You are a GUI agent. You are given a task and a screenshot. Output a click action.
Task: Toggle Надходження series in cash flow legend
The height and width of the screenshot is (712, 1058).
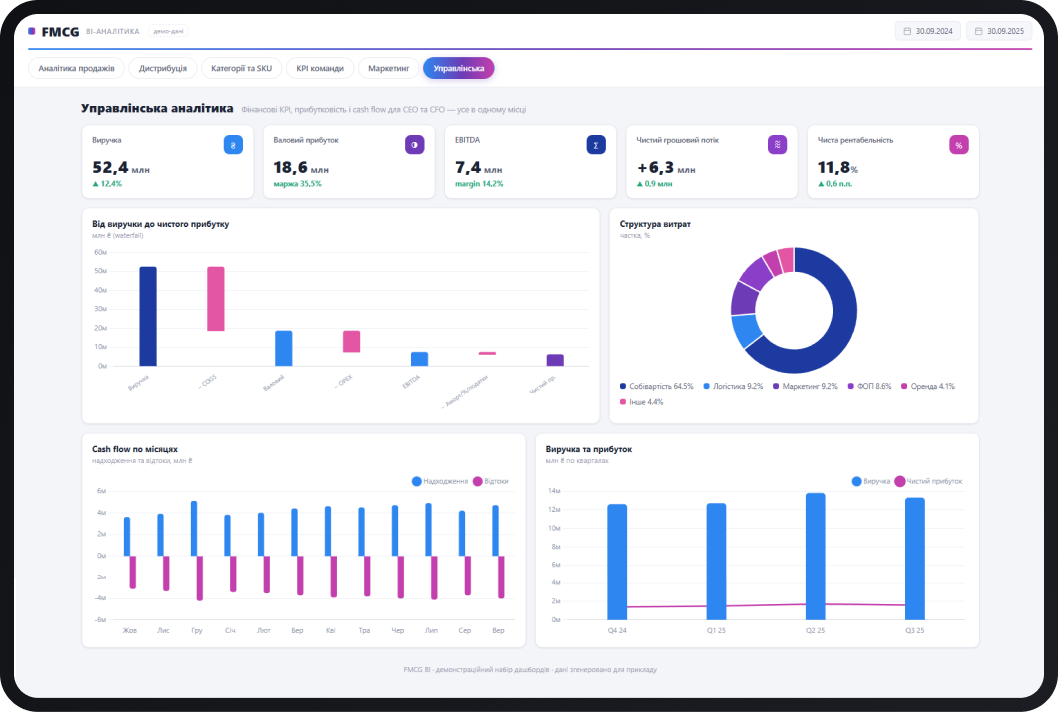point(440,481)
